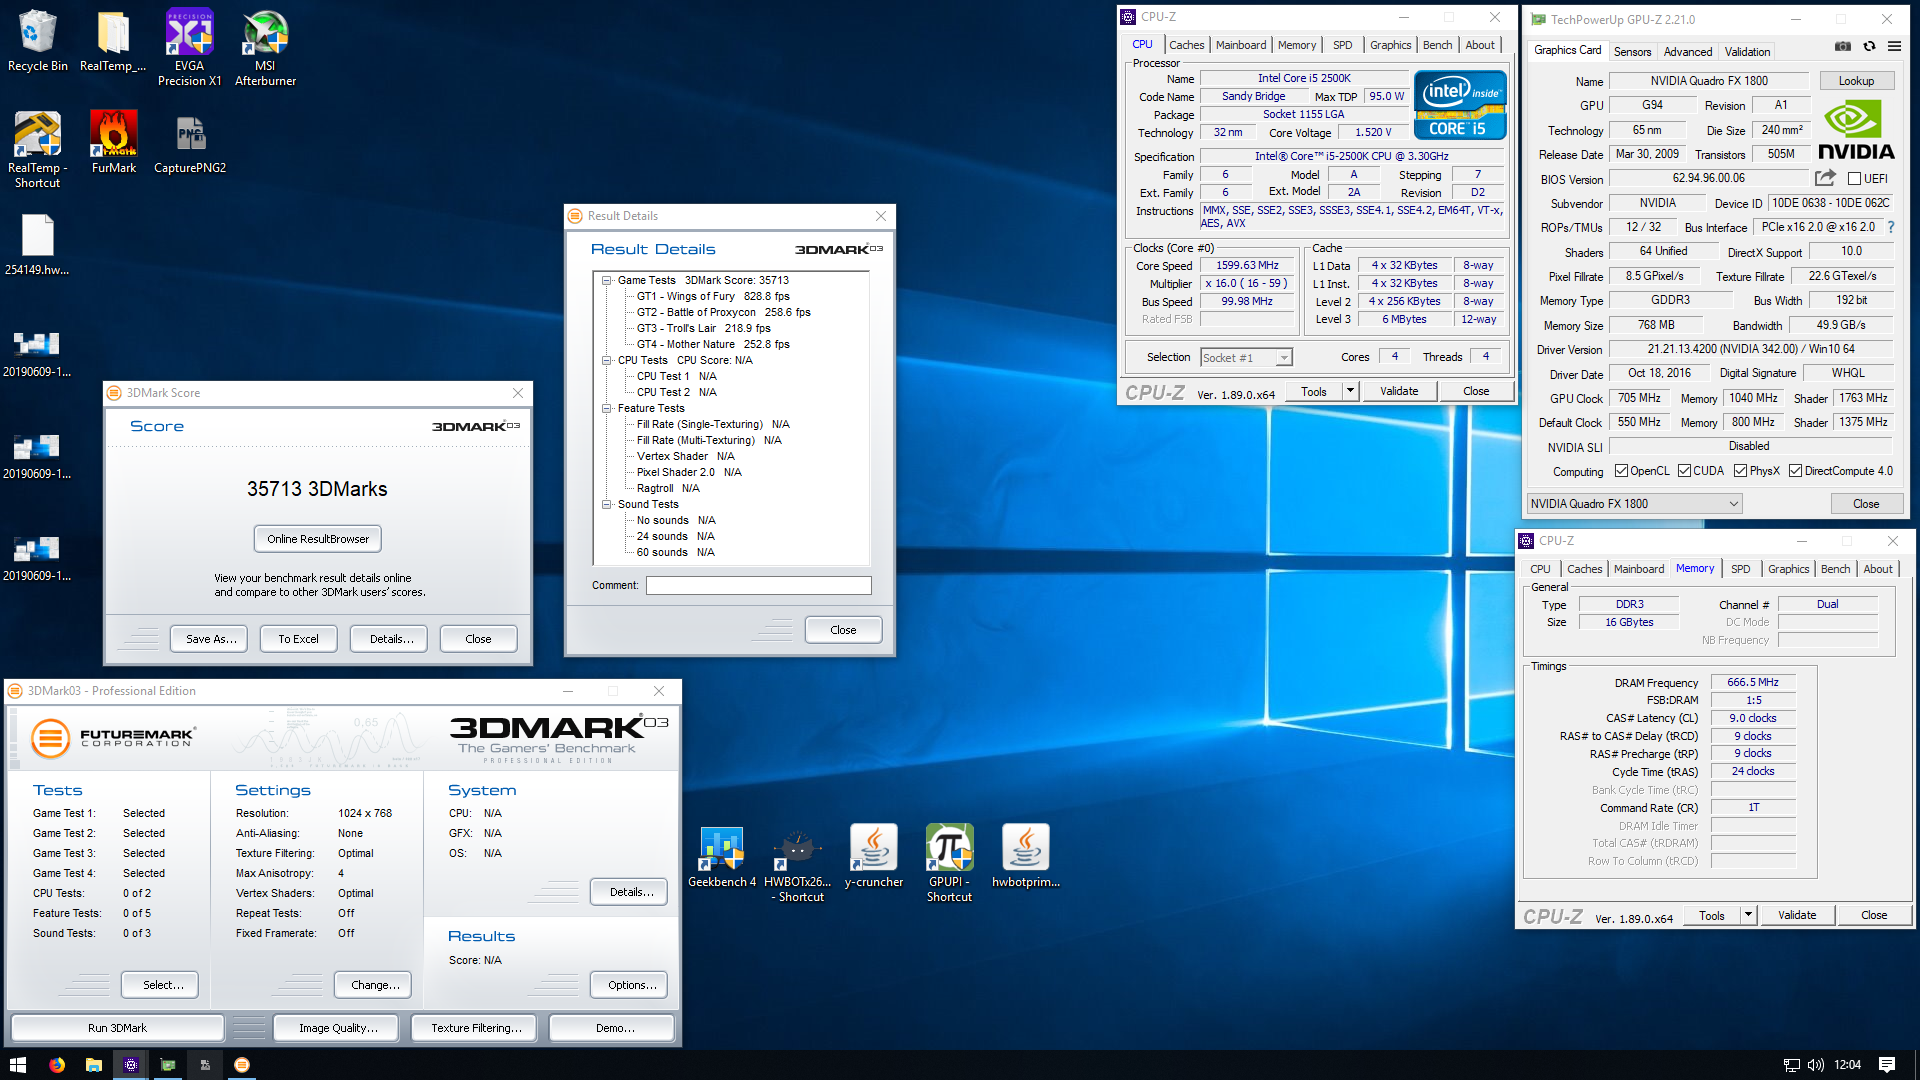
Task: Click the Comment input field in Result Details
Action: click(x=758, y=586)
